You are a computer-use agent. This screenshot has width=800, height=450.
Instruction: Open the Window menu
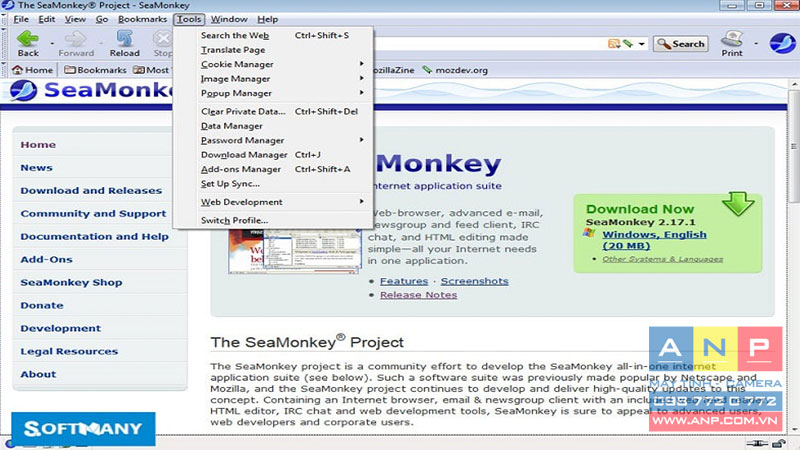pos(229,19)
